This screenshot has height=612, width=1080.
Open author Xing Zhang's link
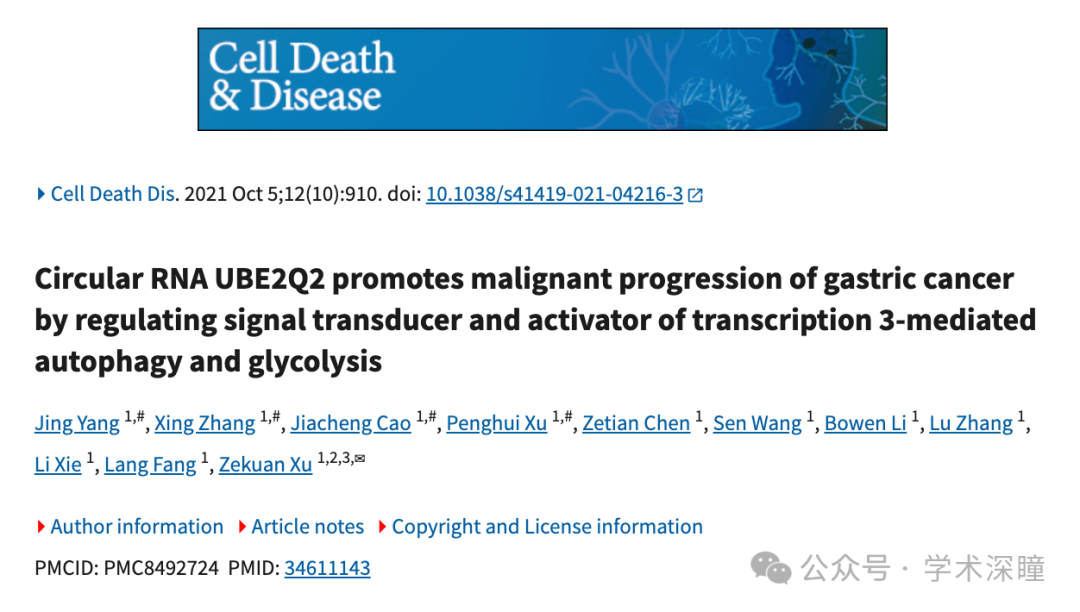205,423
